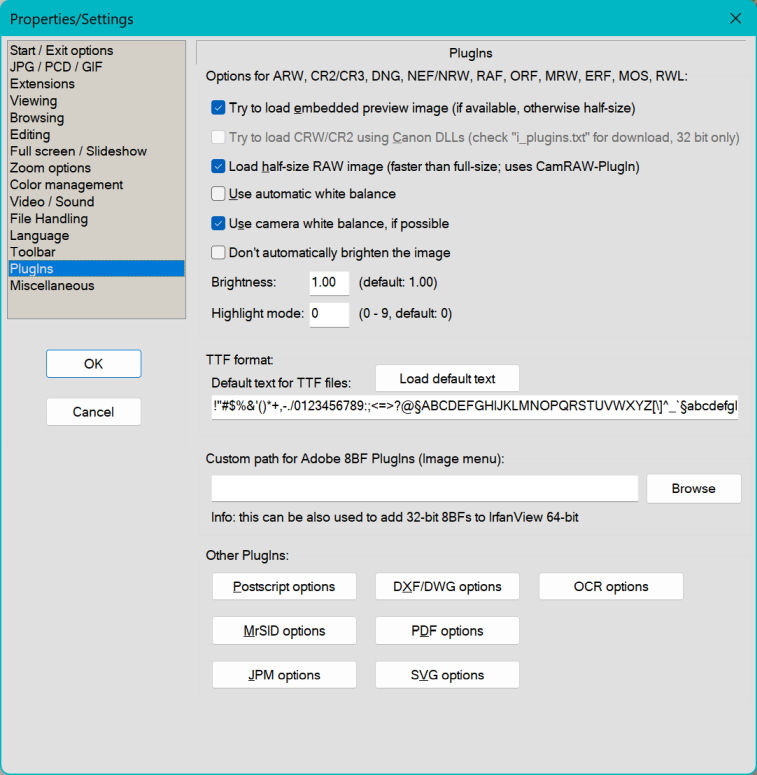Click the Brightness value field
Screen dimensions: 757x775
tap(329, 283)
